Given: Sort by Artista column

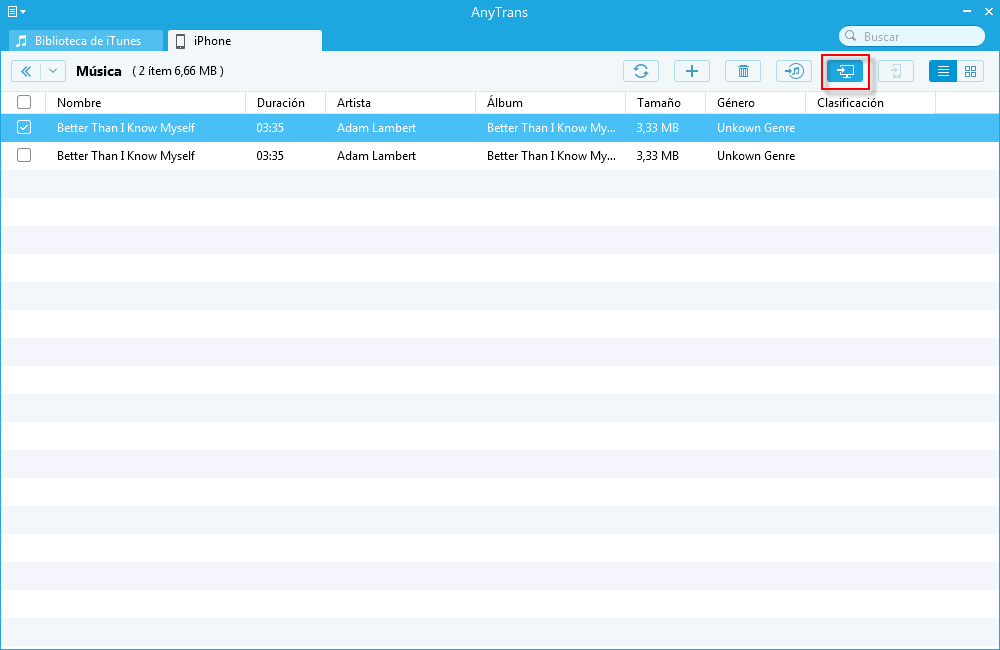Looking at the screenshot, I should point(401,103).
